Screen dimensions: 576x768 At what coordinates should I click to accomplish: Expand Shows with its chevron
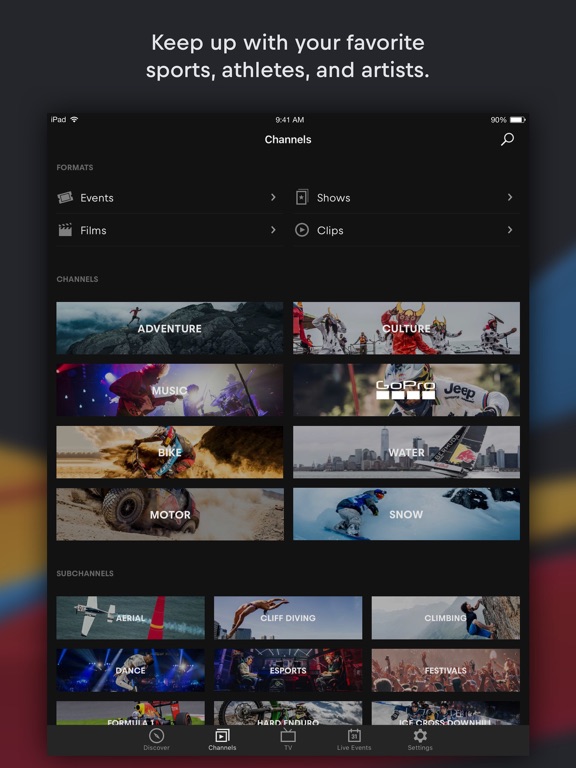click(x=510, y=197)
